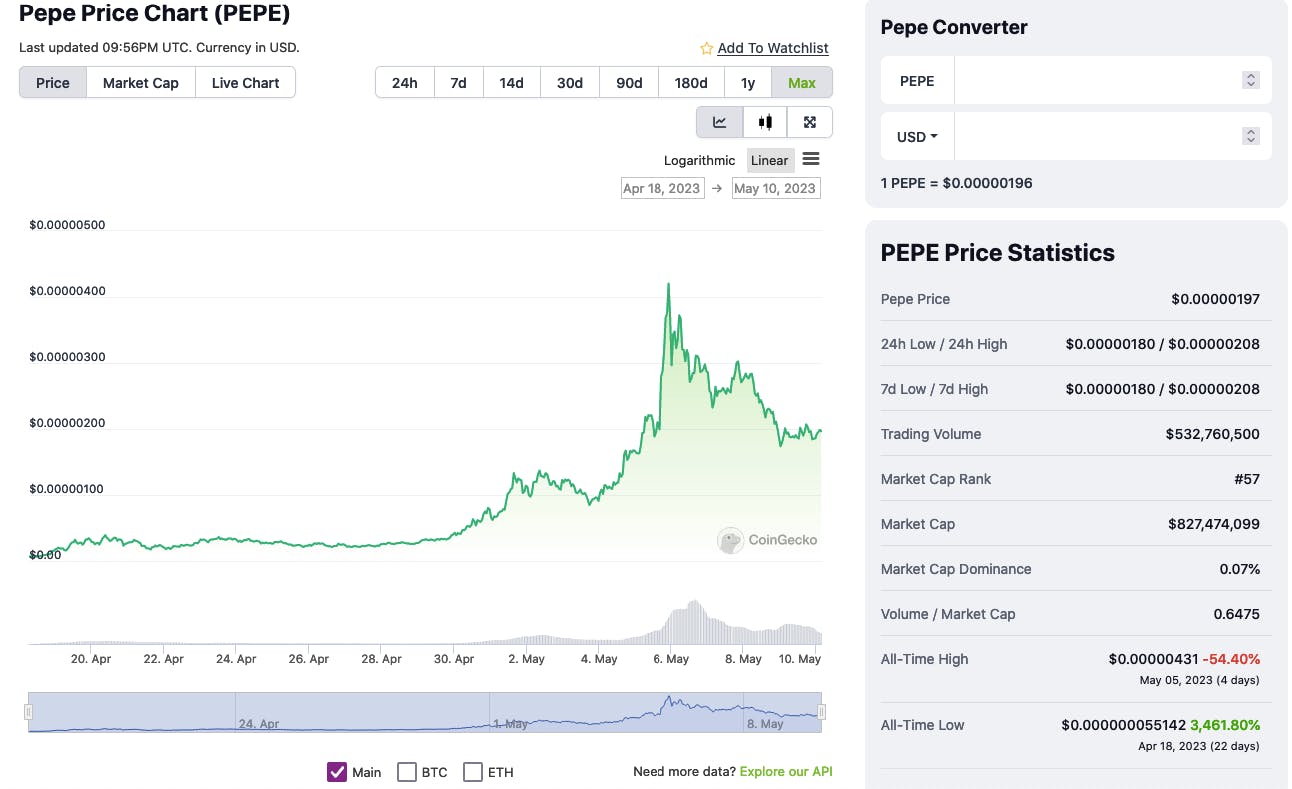The height and width of the screenshot is (789, 1292).
Task: Expand the chart to fullscreen
Action: (x=809, y=121)
